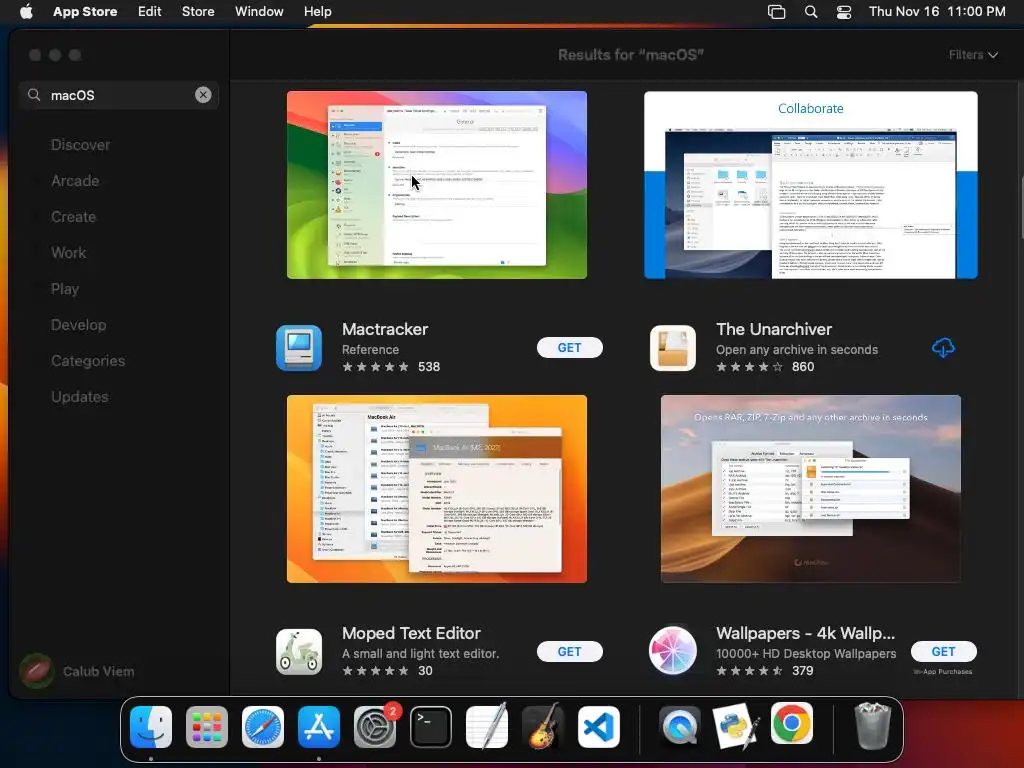This screenshot has width=1024, height=768.
Task: Open Visual Studio Code from Dock
Action: 599,727
